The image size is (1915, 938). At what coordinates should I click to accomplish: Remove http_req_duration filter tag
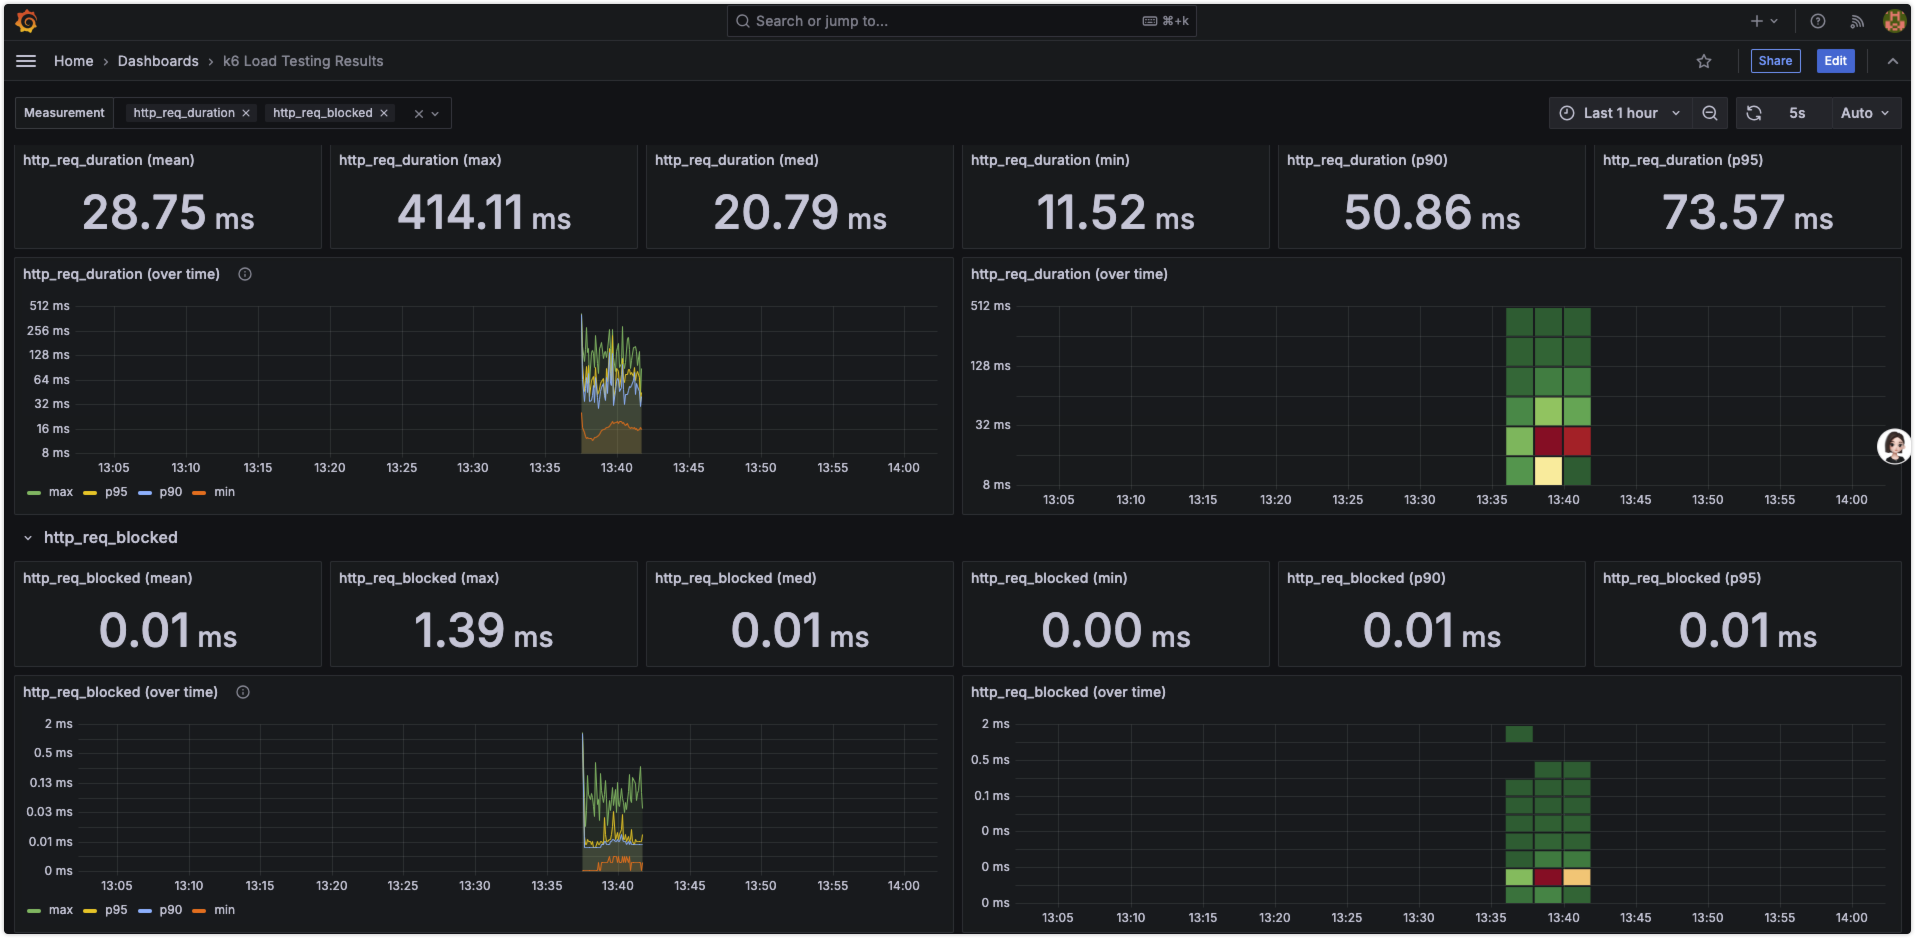click(246, 113)
